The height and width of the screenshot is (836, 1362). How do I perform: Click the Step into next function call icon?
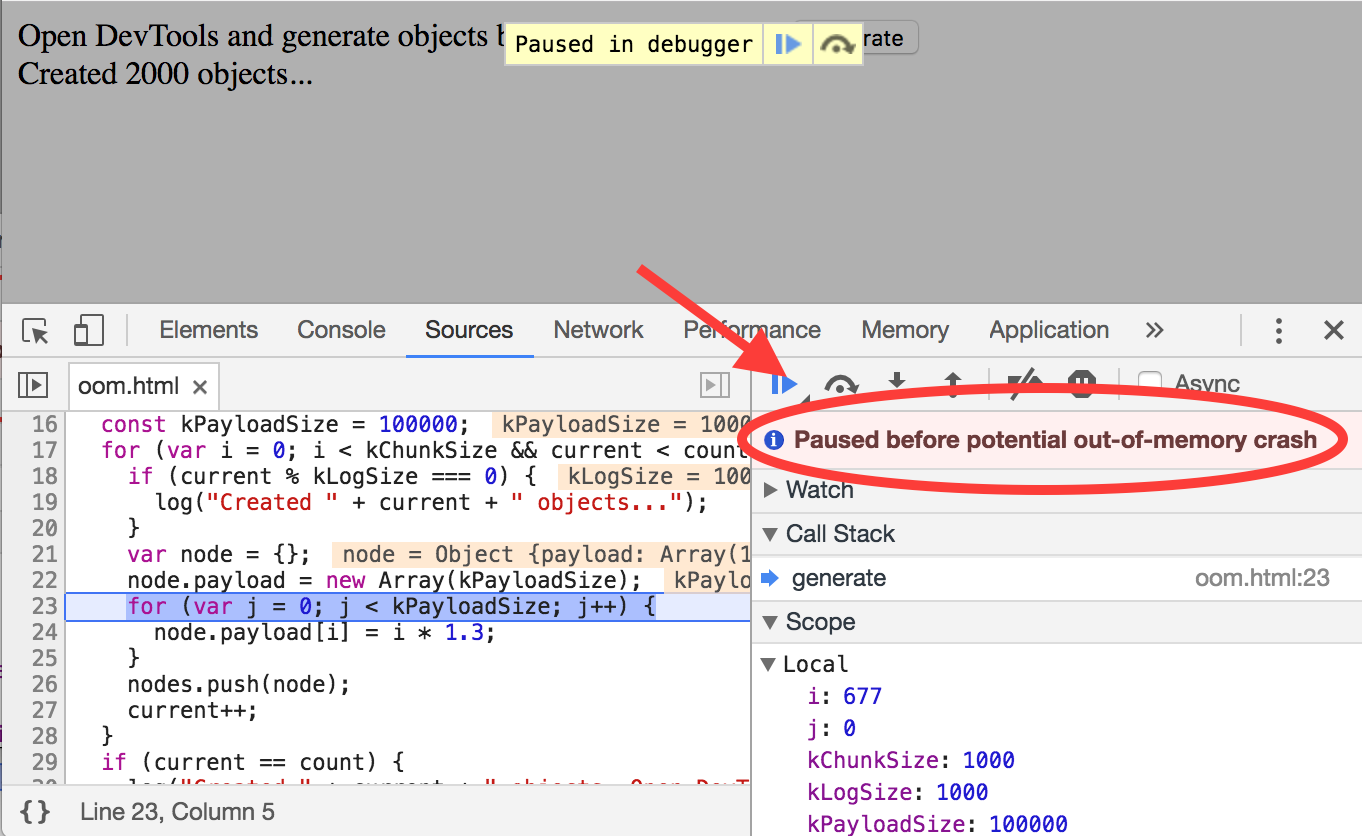point(896,385)
